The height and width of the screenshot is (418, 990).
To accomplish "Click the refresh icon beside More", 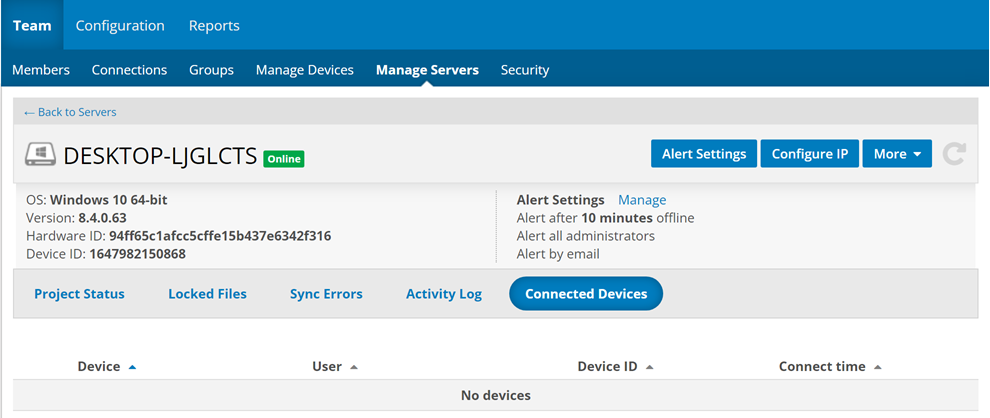I will tap(954, 154).
